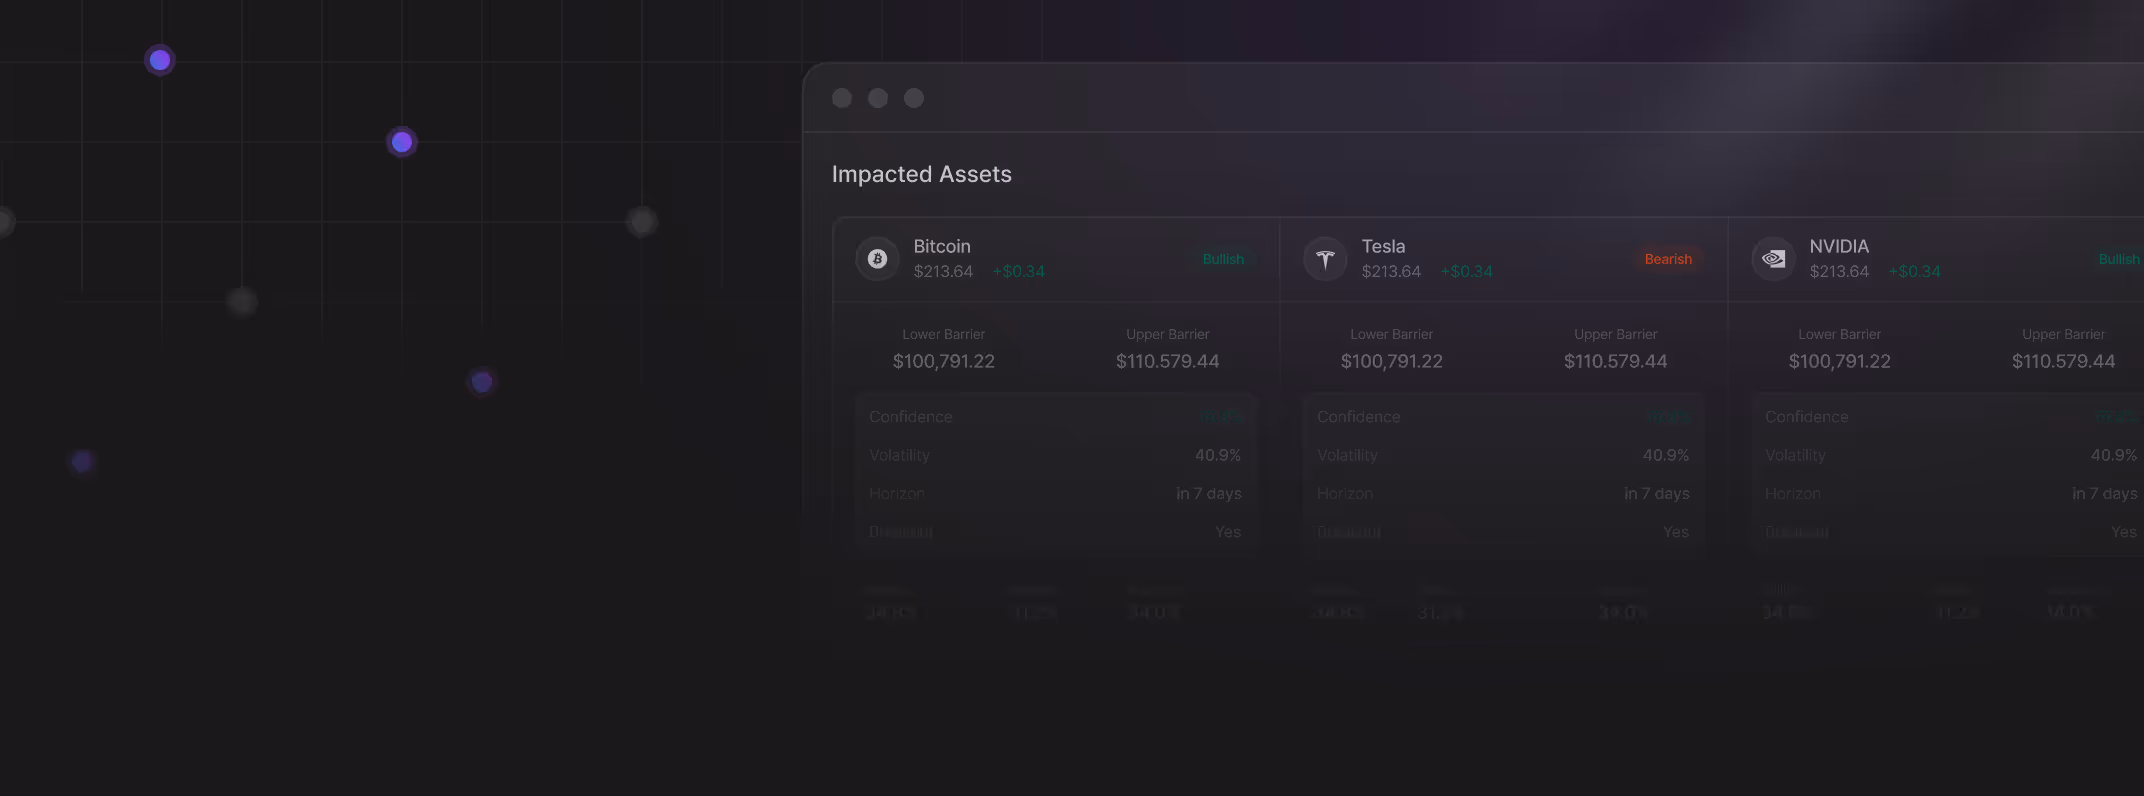Click Bitcoin's Upper Barrier value $110.579.44
Viewport: 2144px width, 796px height.
pyautogui.click(x=1168, y=361)
